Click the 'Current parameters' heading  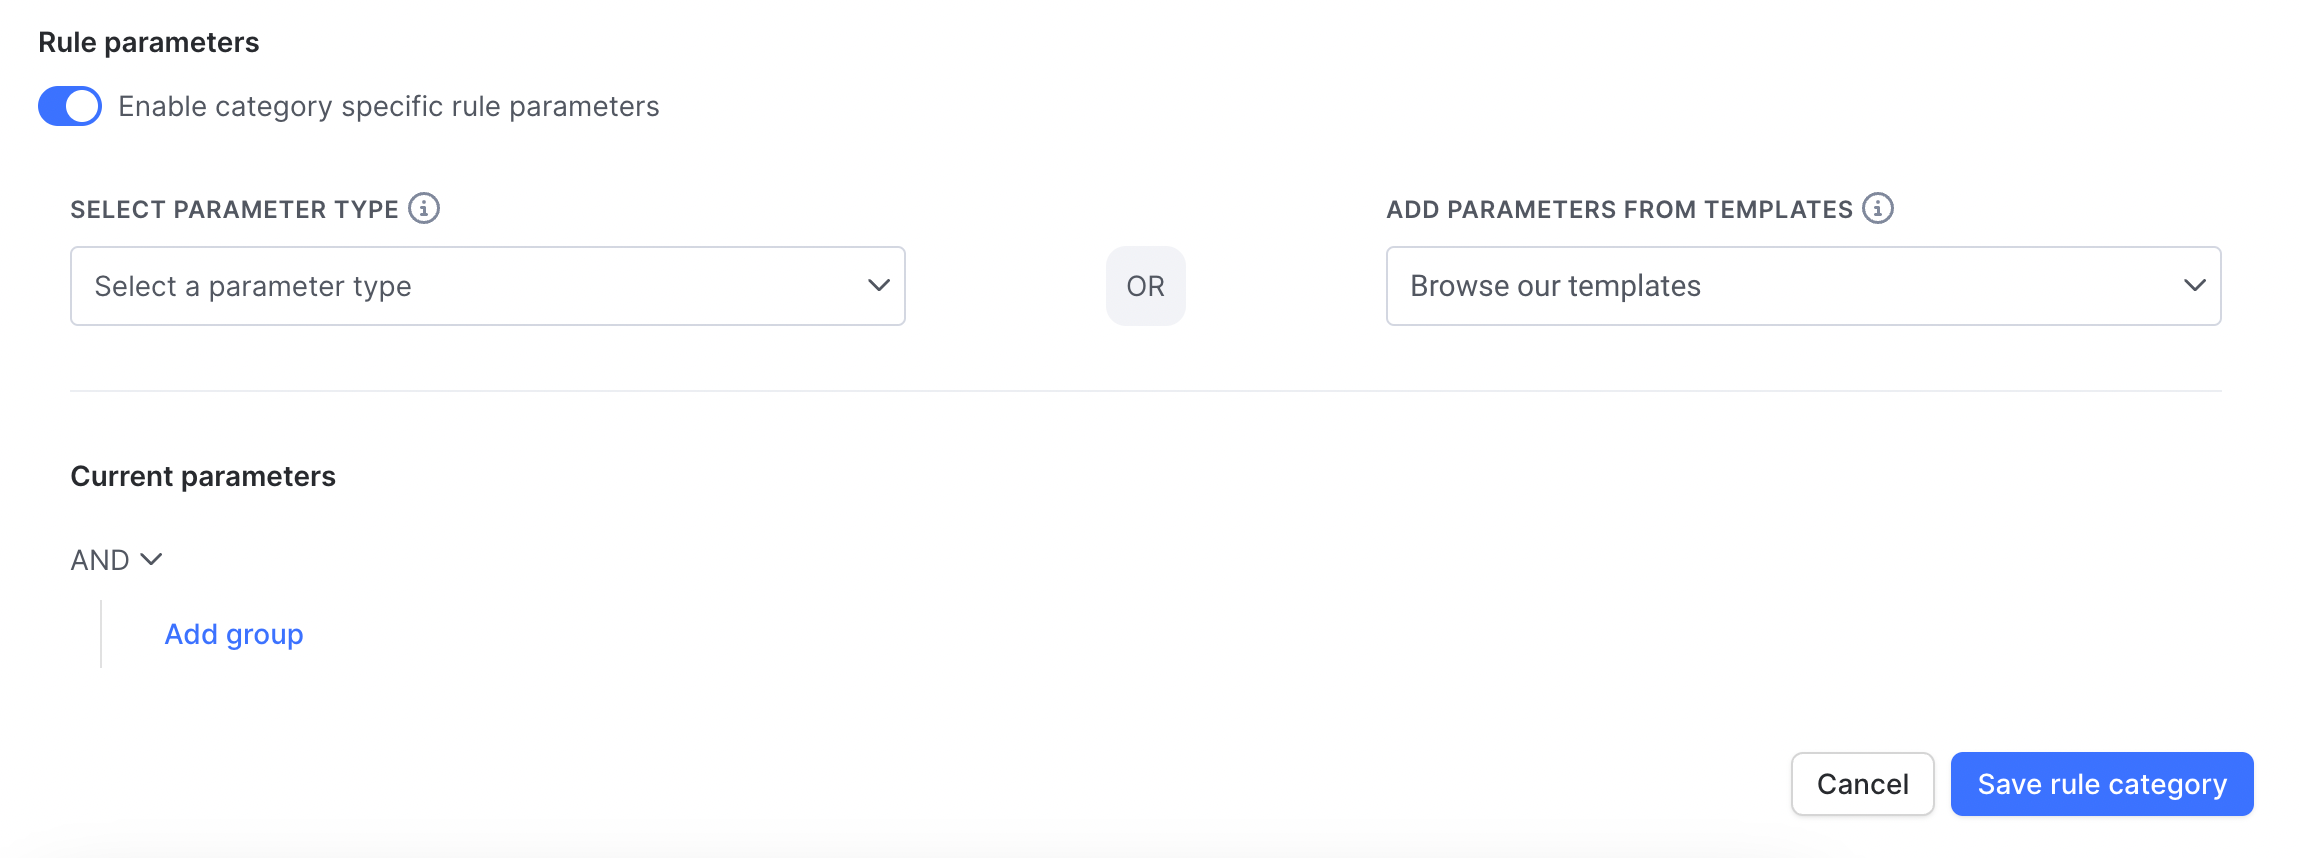[203, 476]
